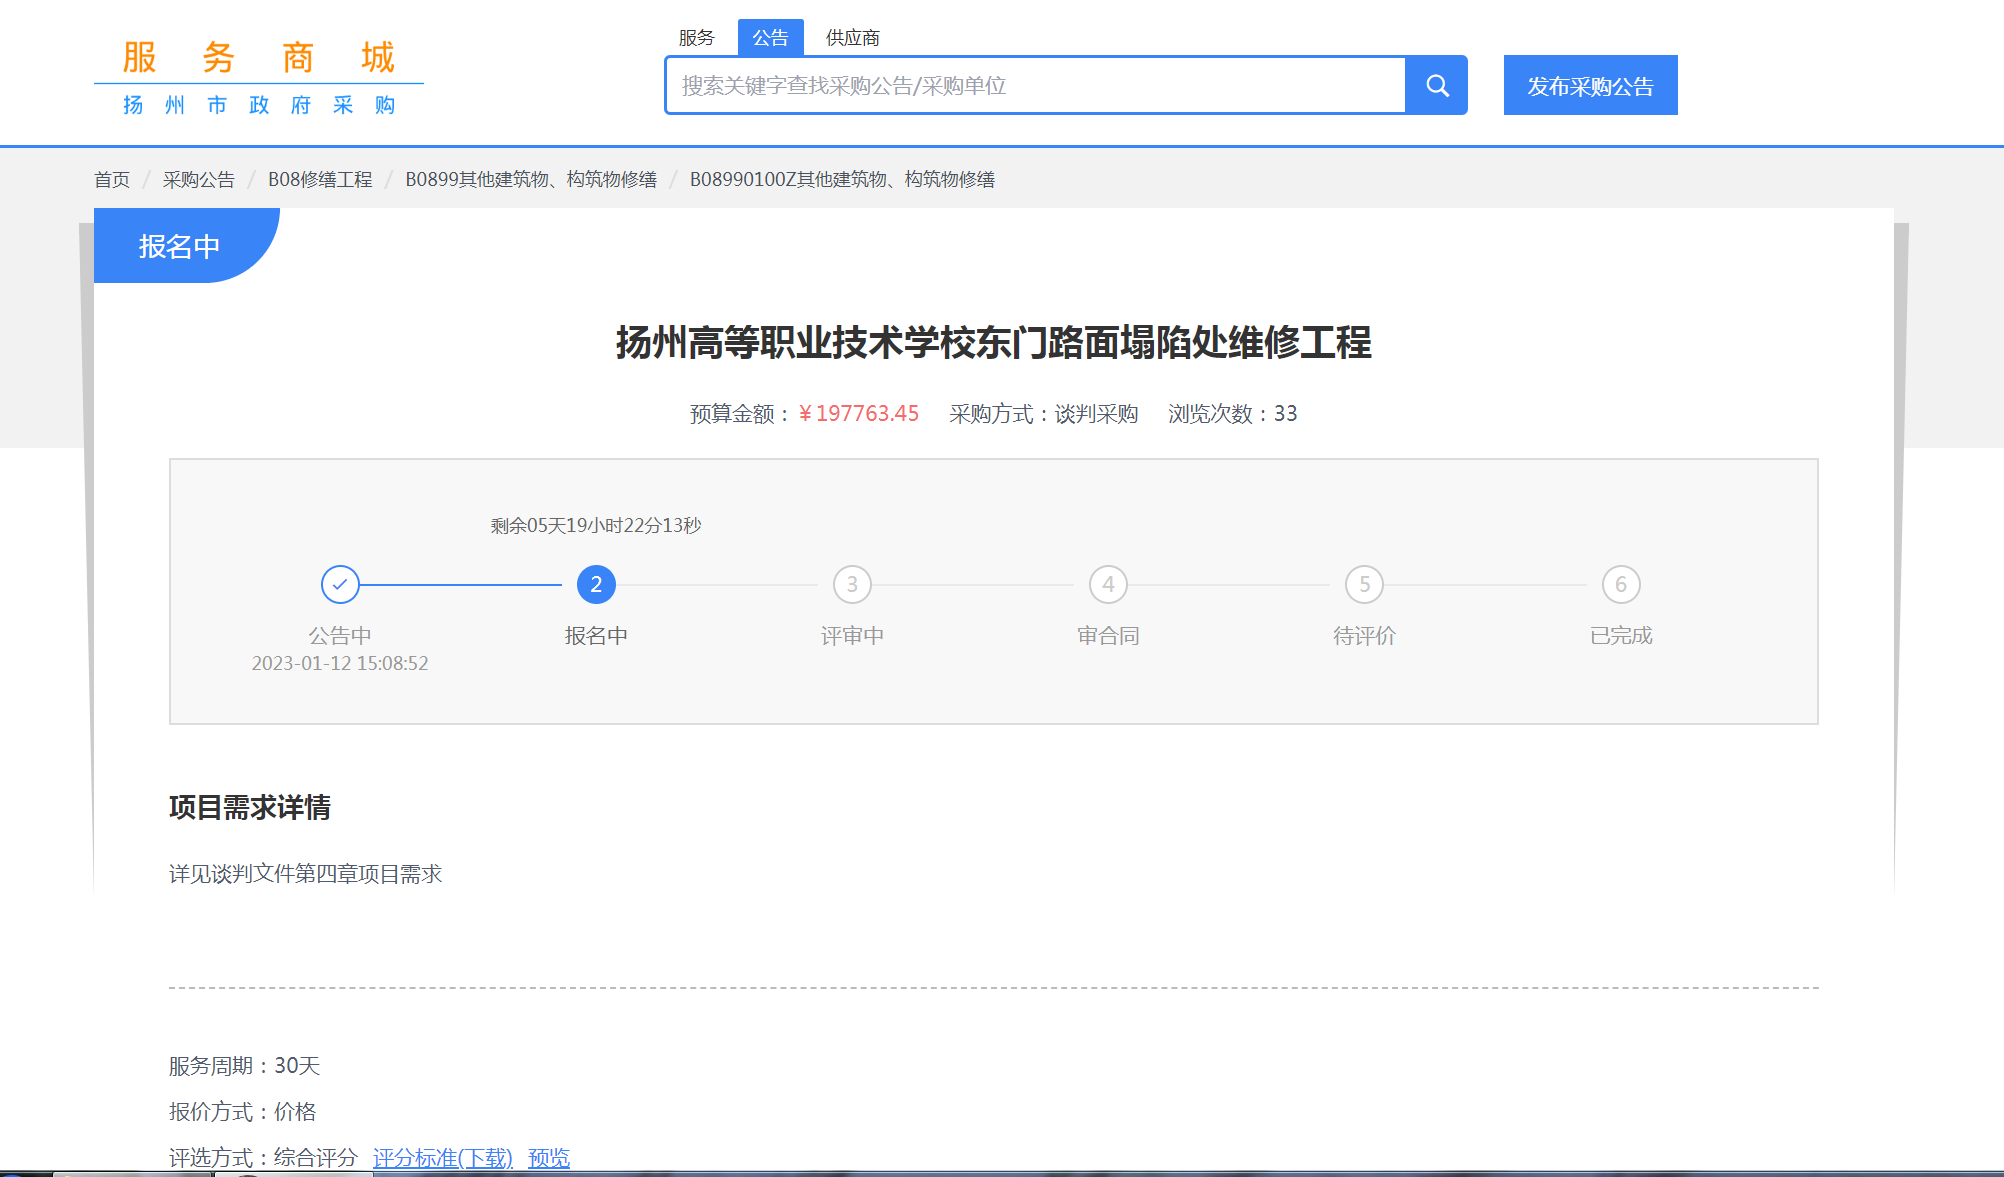Open 采购公告 breadcrumb link

[x=198, y=180]
